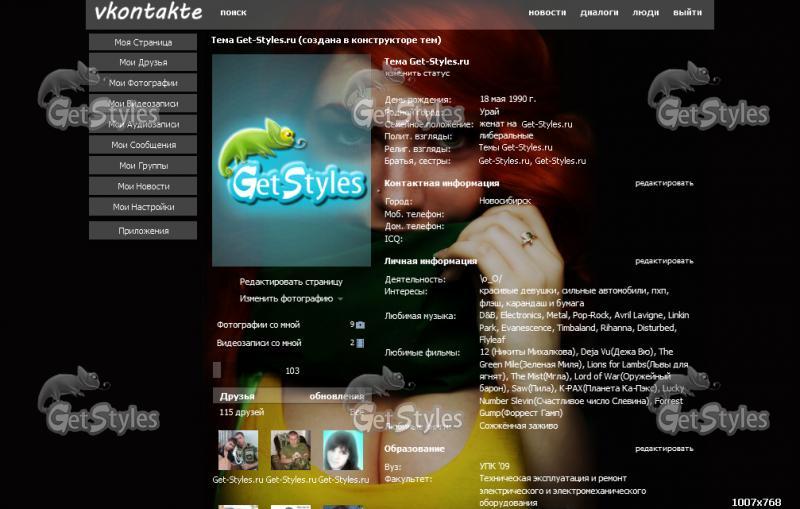Image resolution: width=800 pixels, height=509 pixels.
Task: Click Evanescence in favorite music
Action: pos(526,328)
